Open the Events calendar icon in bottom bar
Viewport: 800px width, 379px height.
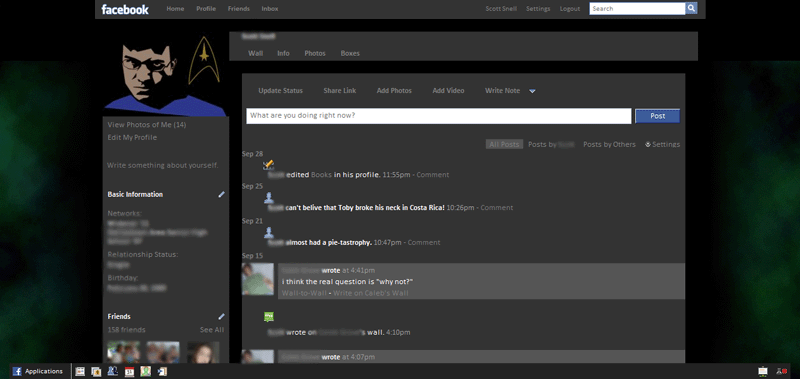[x=130, y=371]
